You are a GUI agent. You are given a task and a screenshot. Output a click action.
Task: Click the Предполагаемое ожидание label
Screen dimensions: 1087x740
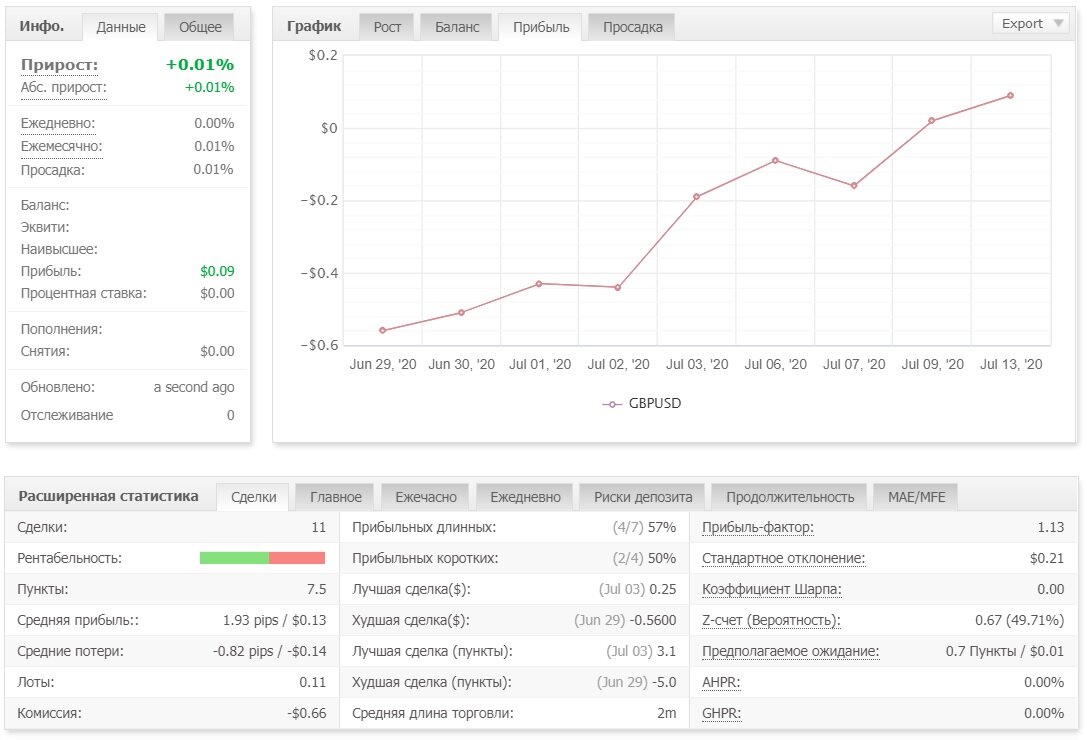coord(790,651)
